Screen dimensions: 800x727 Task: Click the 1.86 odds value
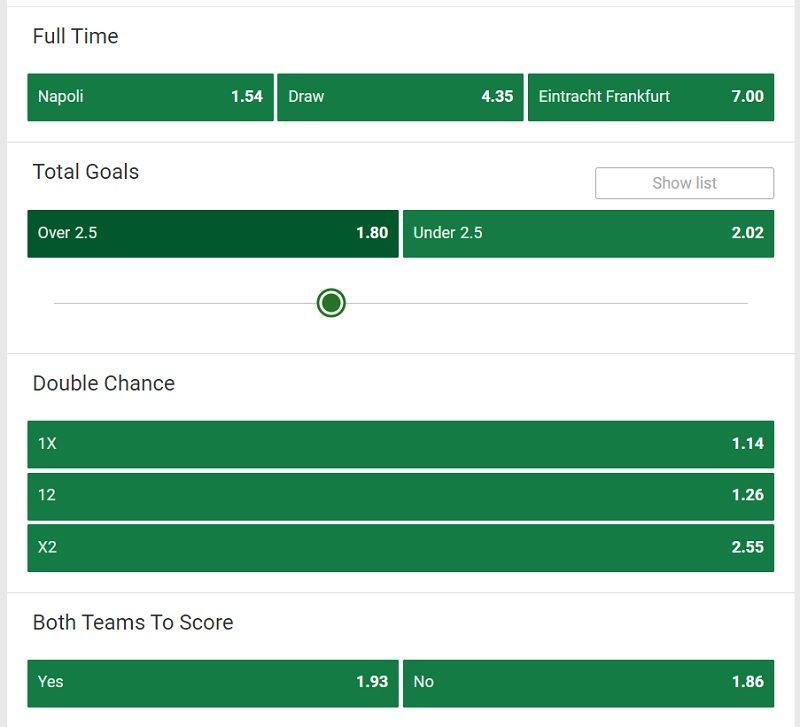tap(747, 682)
